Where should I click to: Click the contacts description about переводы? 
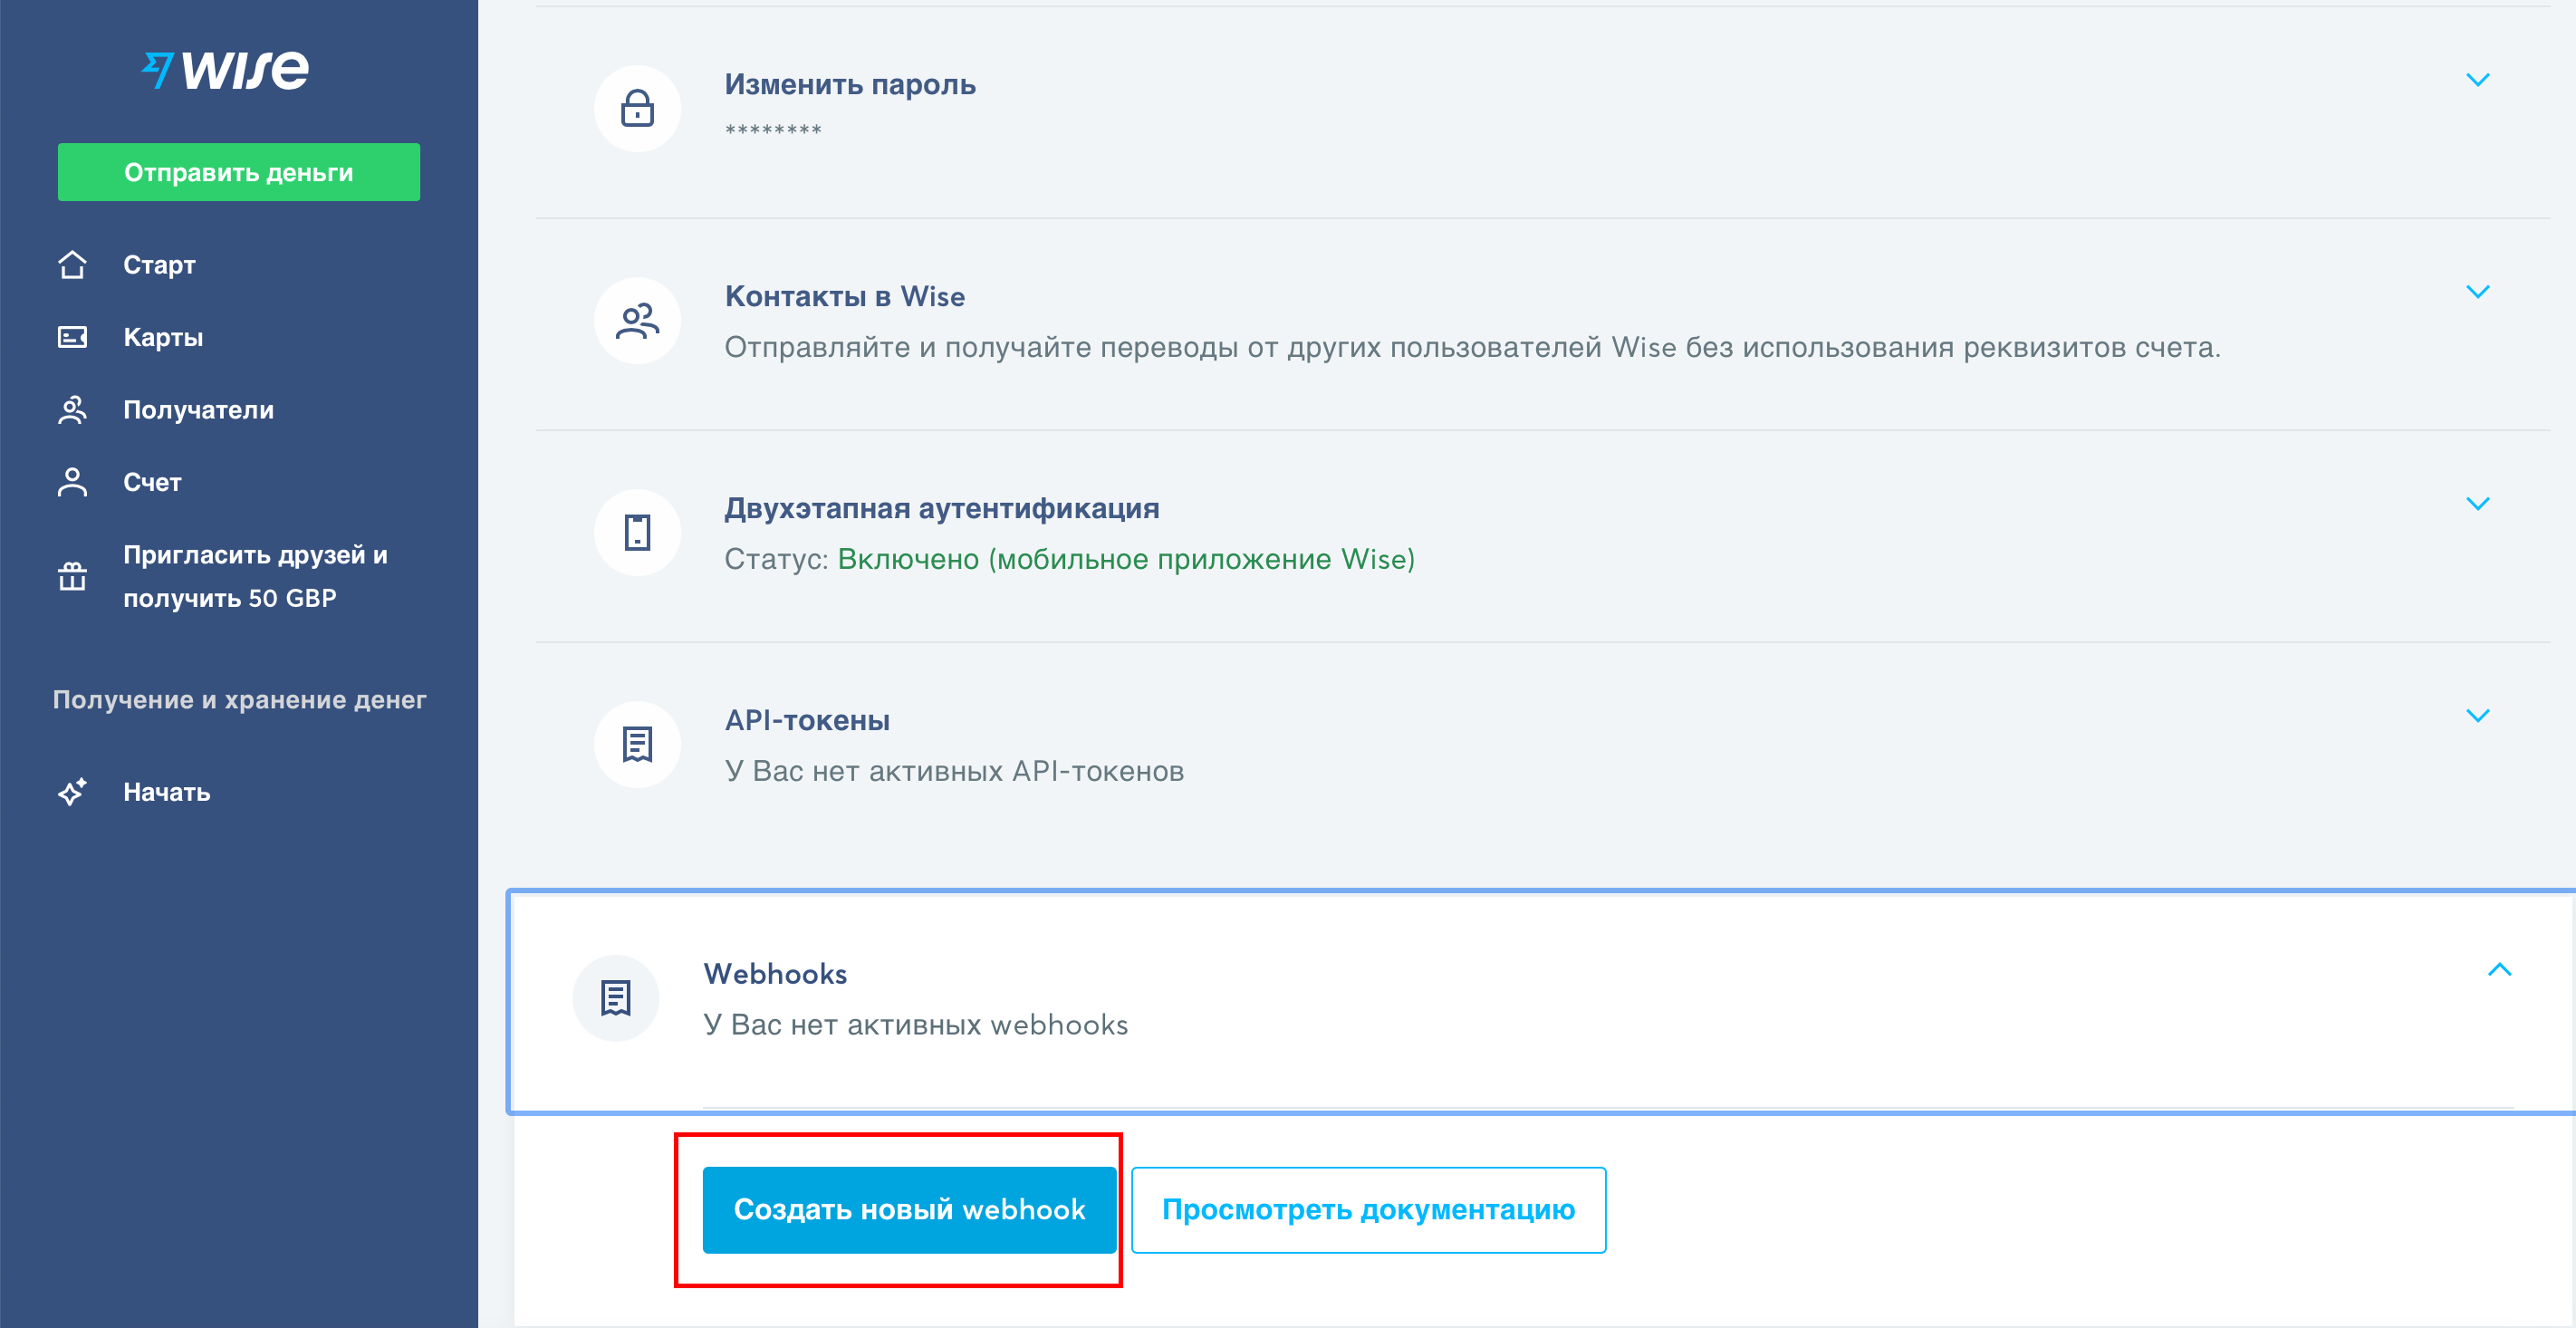point(1472,347)
